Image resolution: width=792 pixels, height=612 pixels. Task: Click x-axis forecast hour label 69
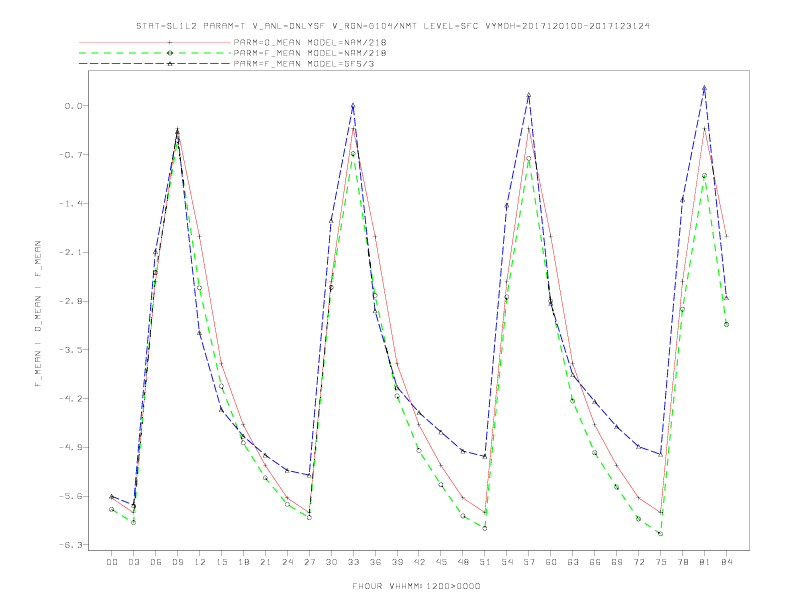[617, 562]
